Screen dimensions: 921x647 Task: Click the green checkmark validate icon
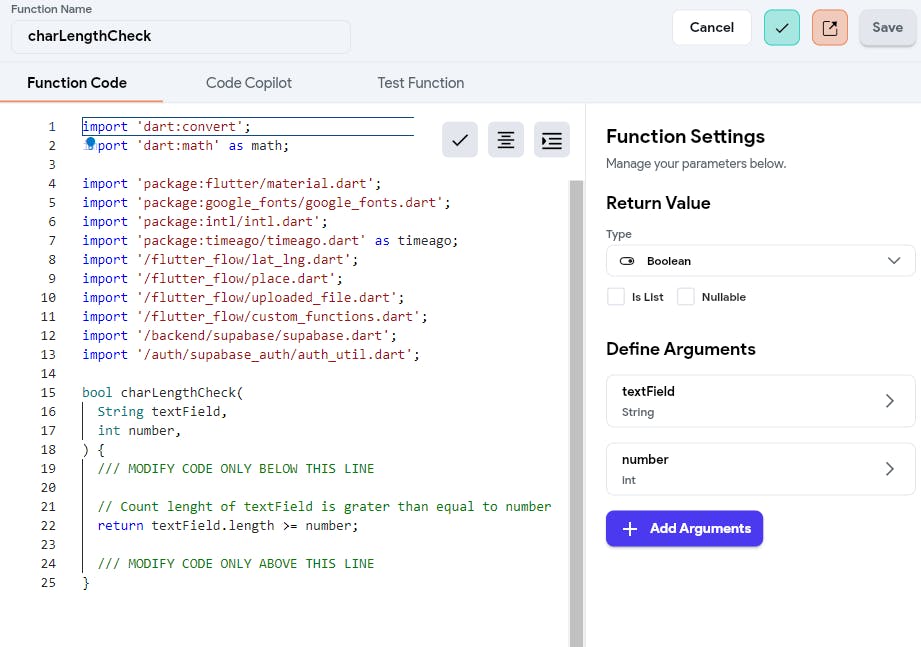782,28
